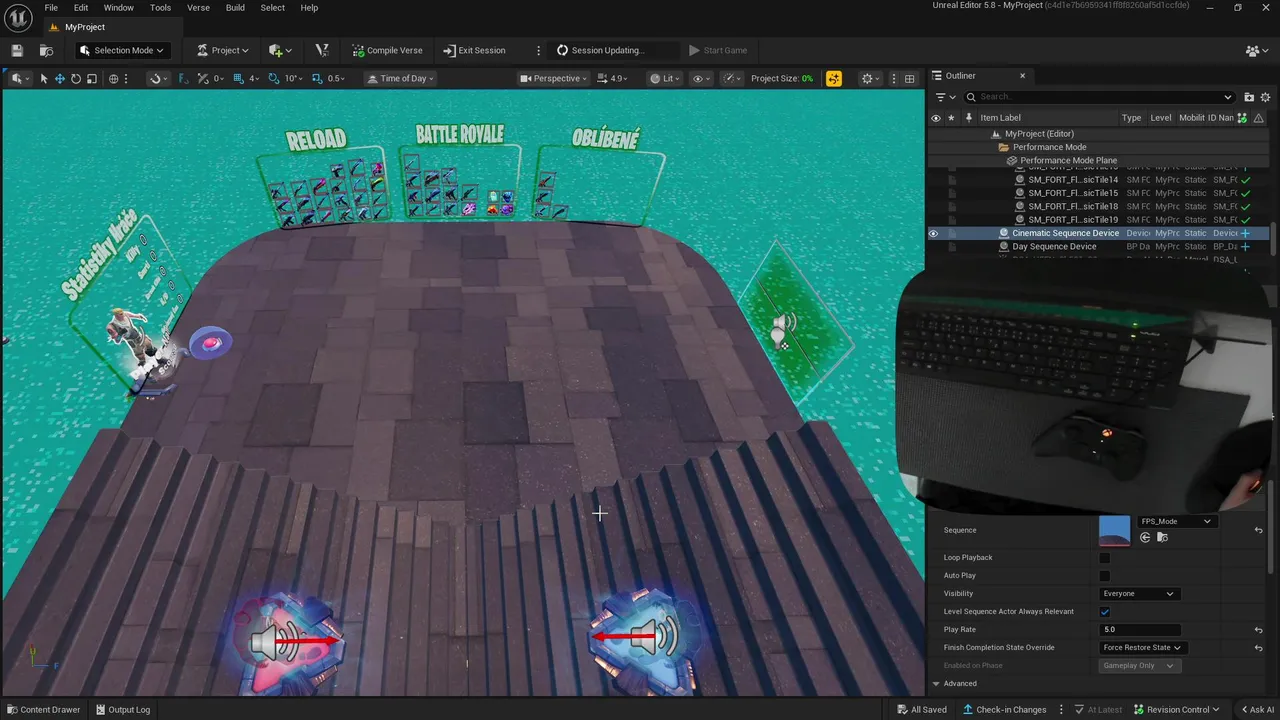Use selected asset arrow icon under Sequence
The image size is (1280, 720).
point(1145,537)
